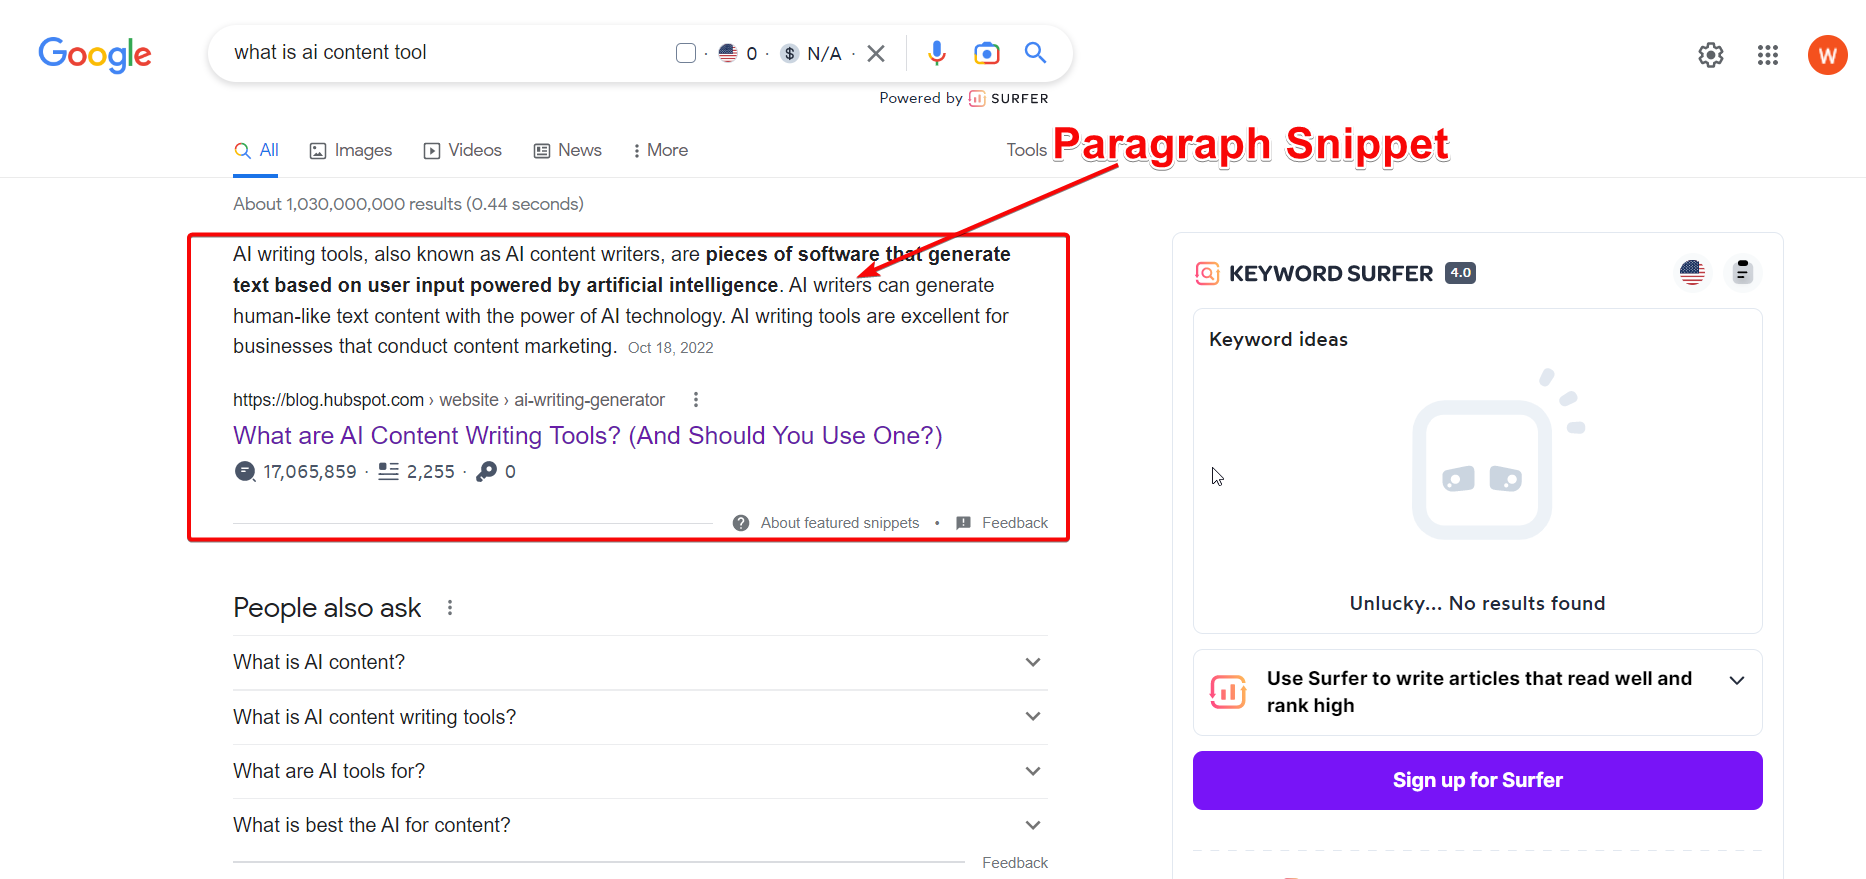The width and height of the screenshot is (1866, 879).
Task: Open the HubSpot AI Content Writing Tools result
Action: 588,436
